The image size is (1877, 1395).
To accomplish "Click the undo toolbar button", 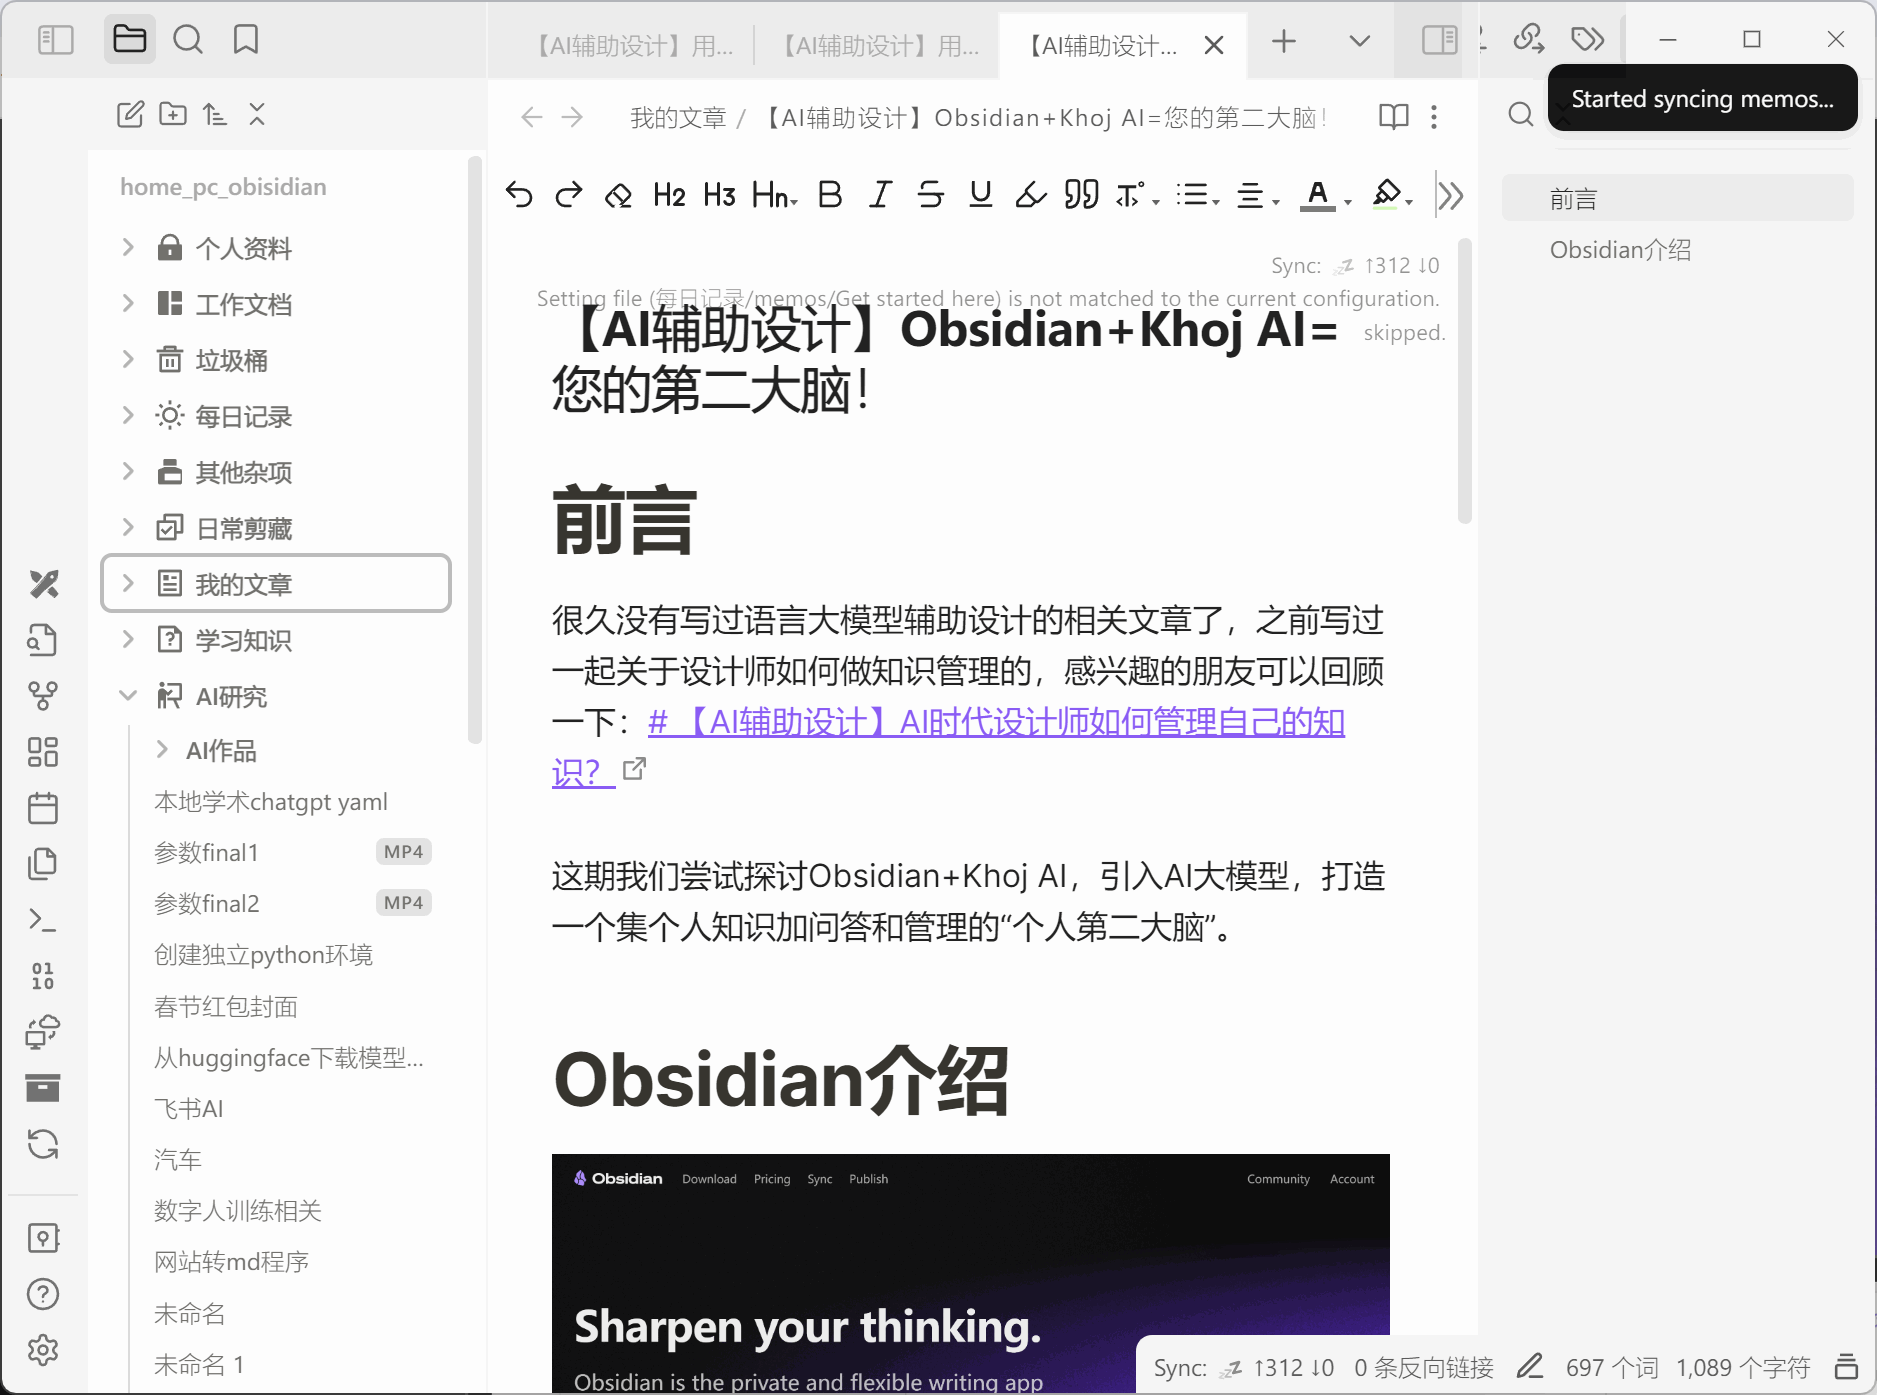I will click(x=519, y=194).
